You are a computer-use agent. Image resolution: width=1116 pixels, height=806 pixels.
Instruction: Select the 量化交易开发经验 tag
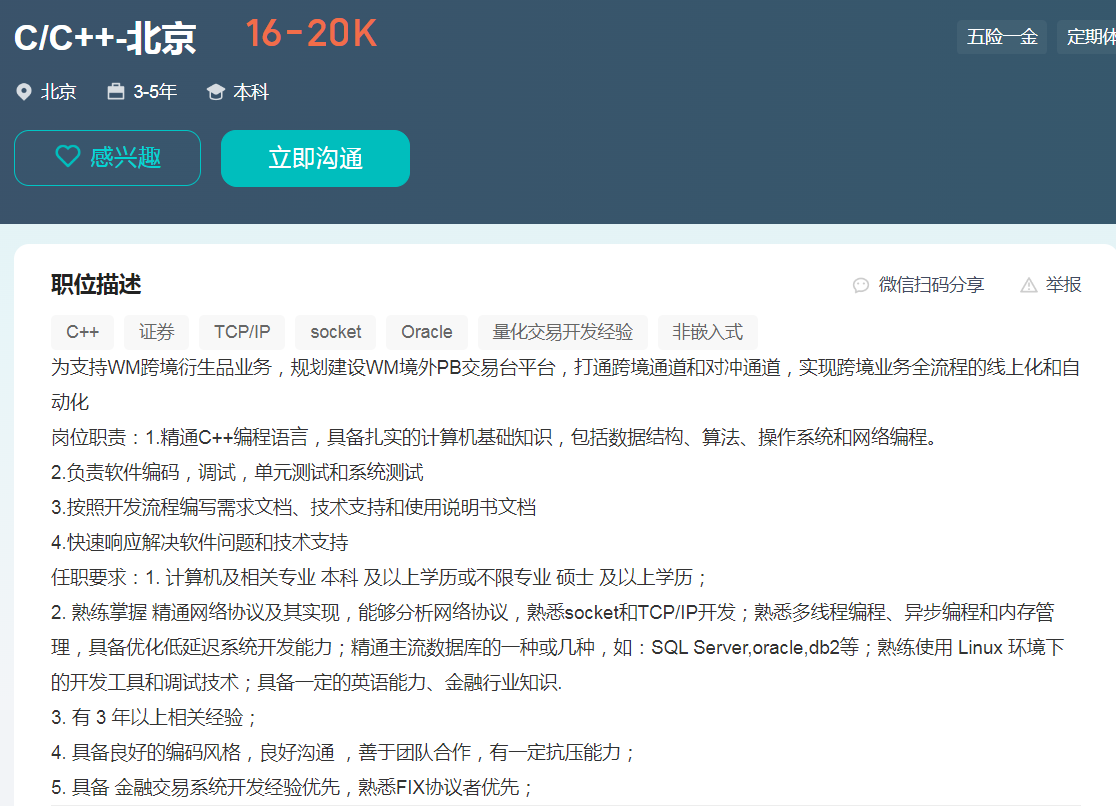(x=563, y=332)
